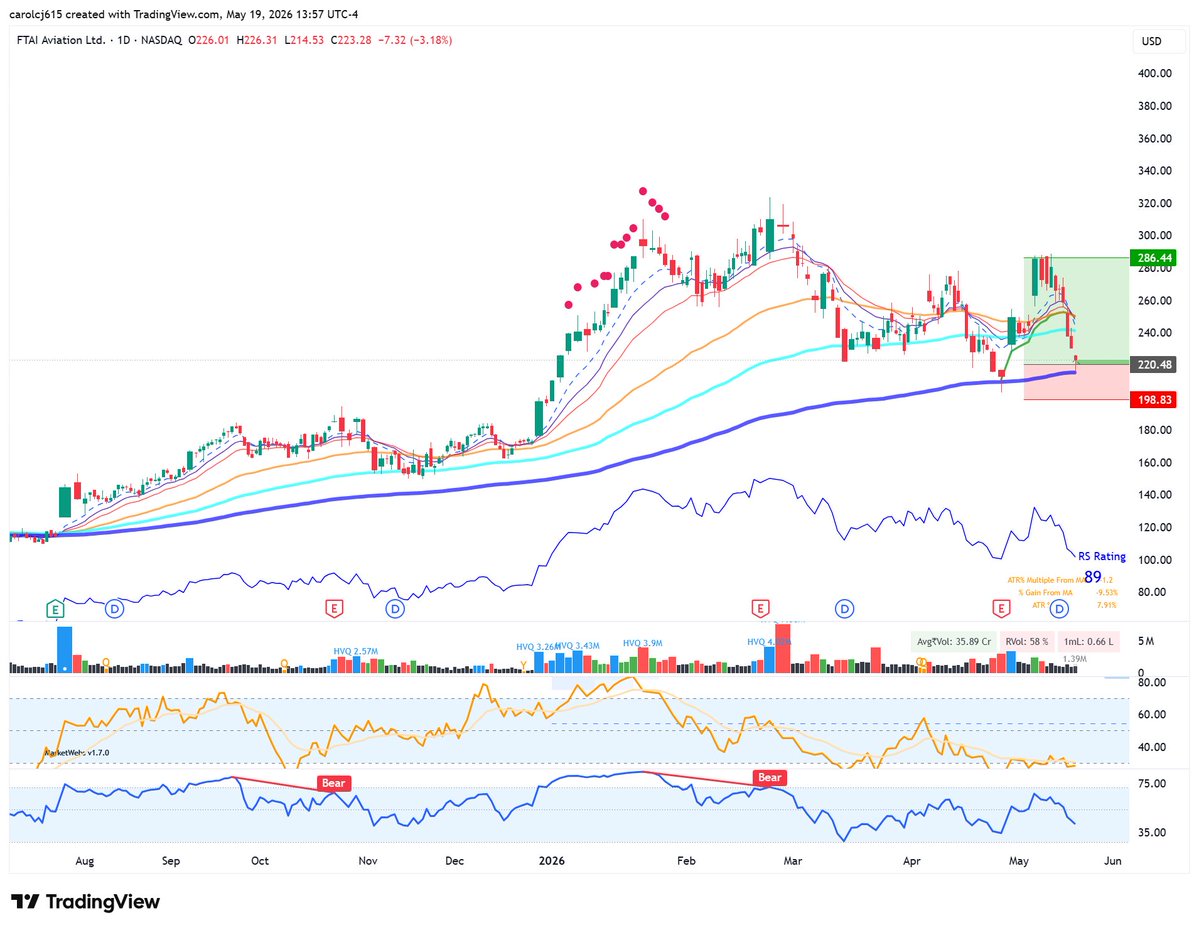The width and height of the screenshot is (1199, 930).
Task: Click the Jun label on the time axis
Action: coord(1113,861)
